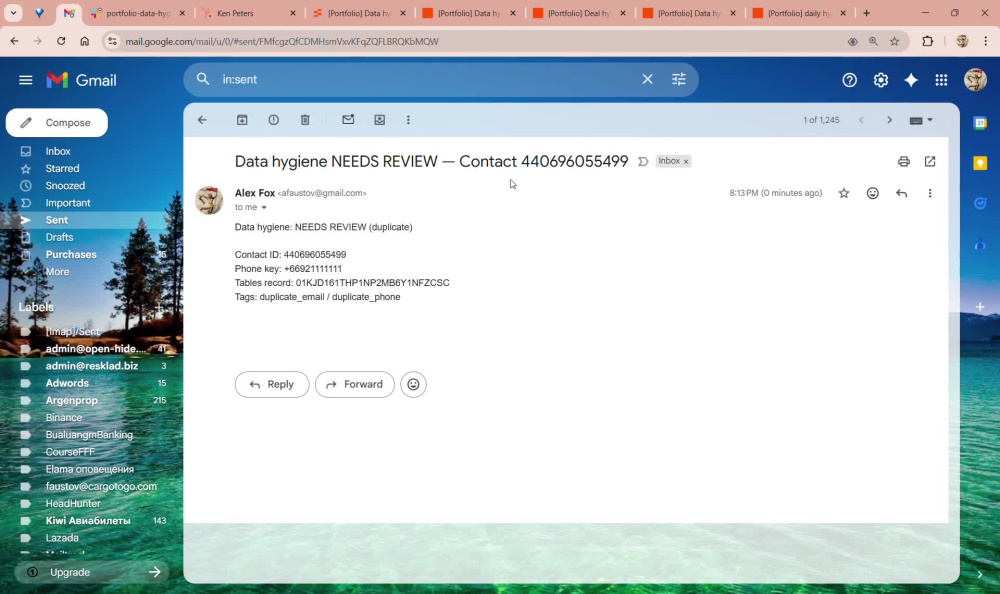Open the Argenprop label

(71, 401)
